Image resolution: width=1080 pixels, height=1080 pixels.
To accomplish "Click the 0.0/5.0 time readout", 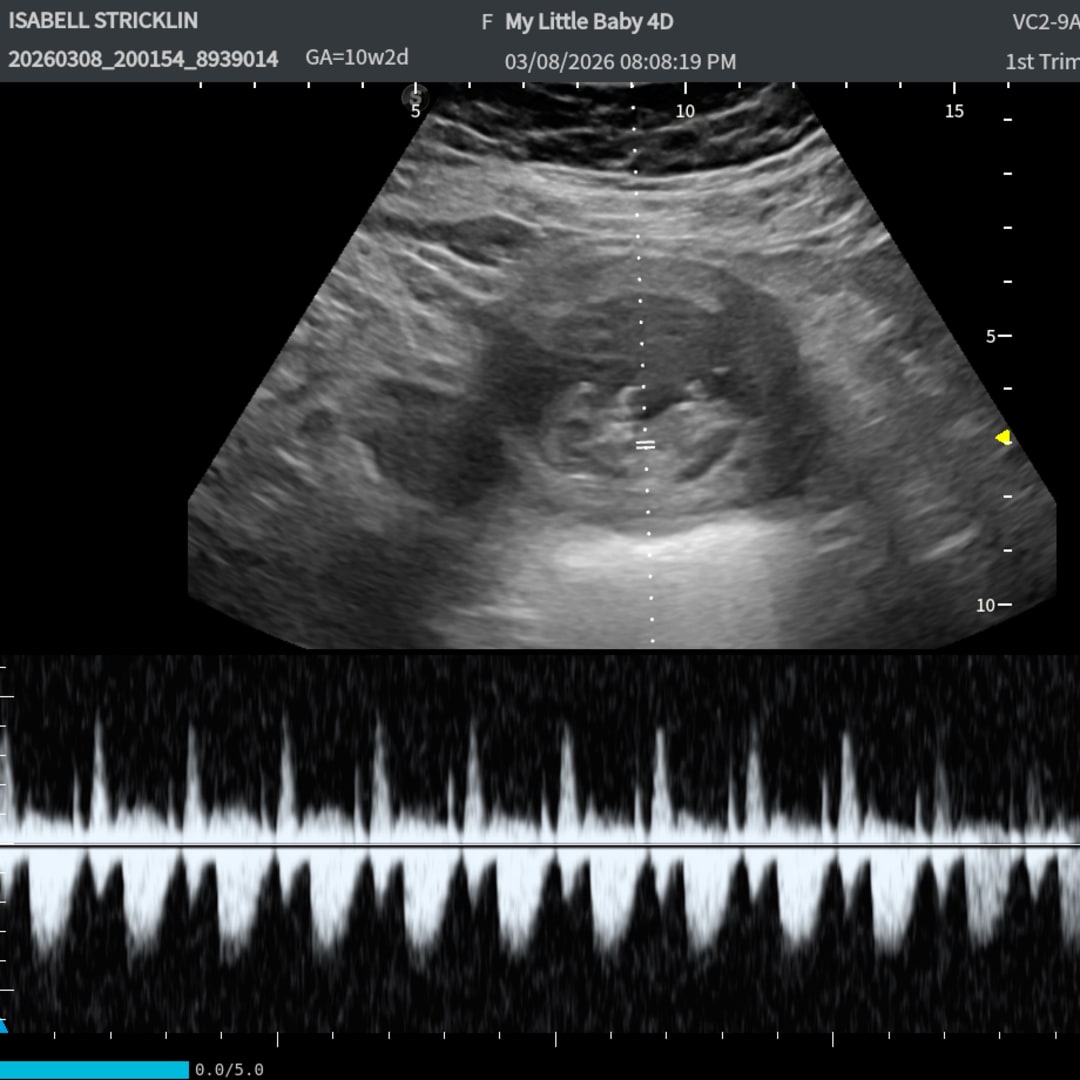I will tap(229, 1070).
